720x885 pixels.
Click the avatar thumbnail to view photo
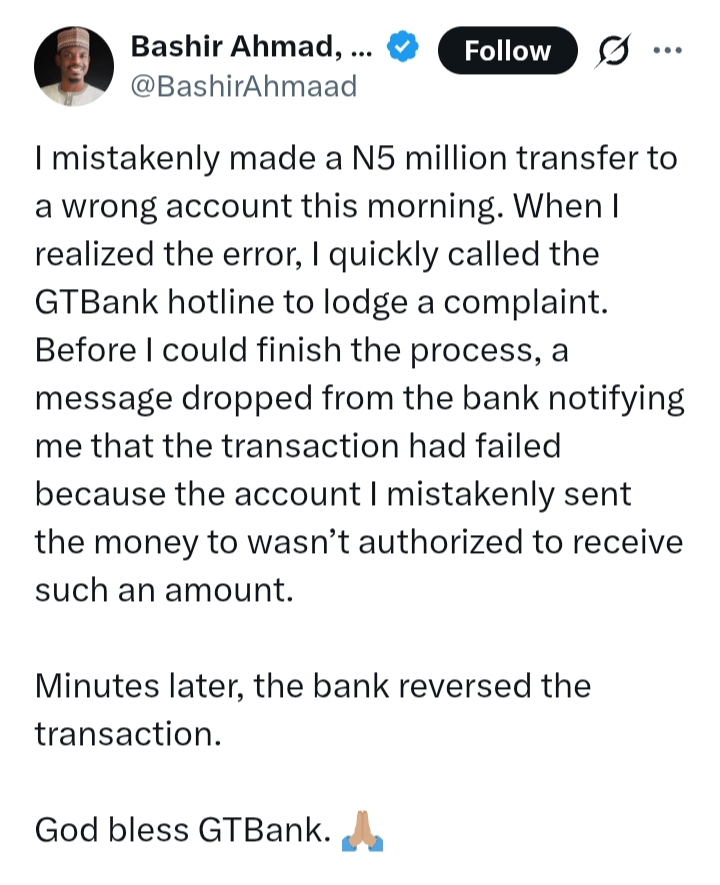pos(74,60)
